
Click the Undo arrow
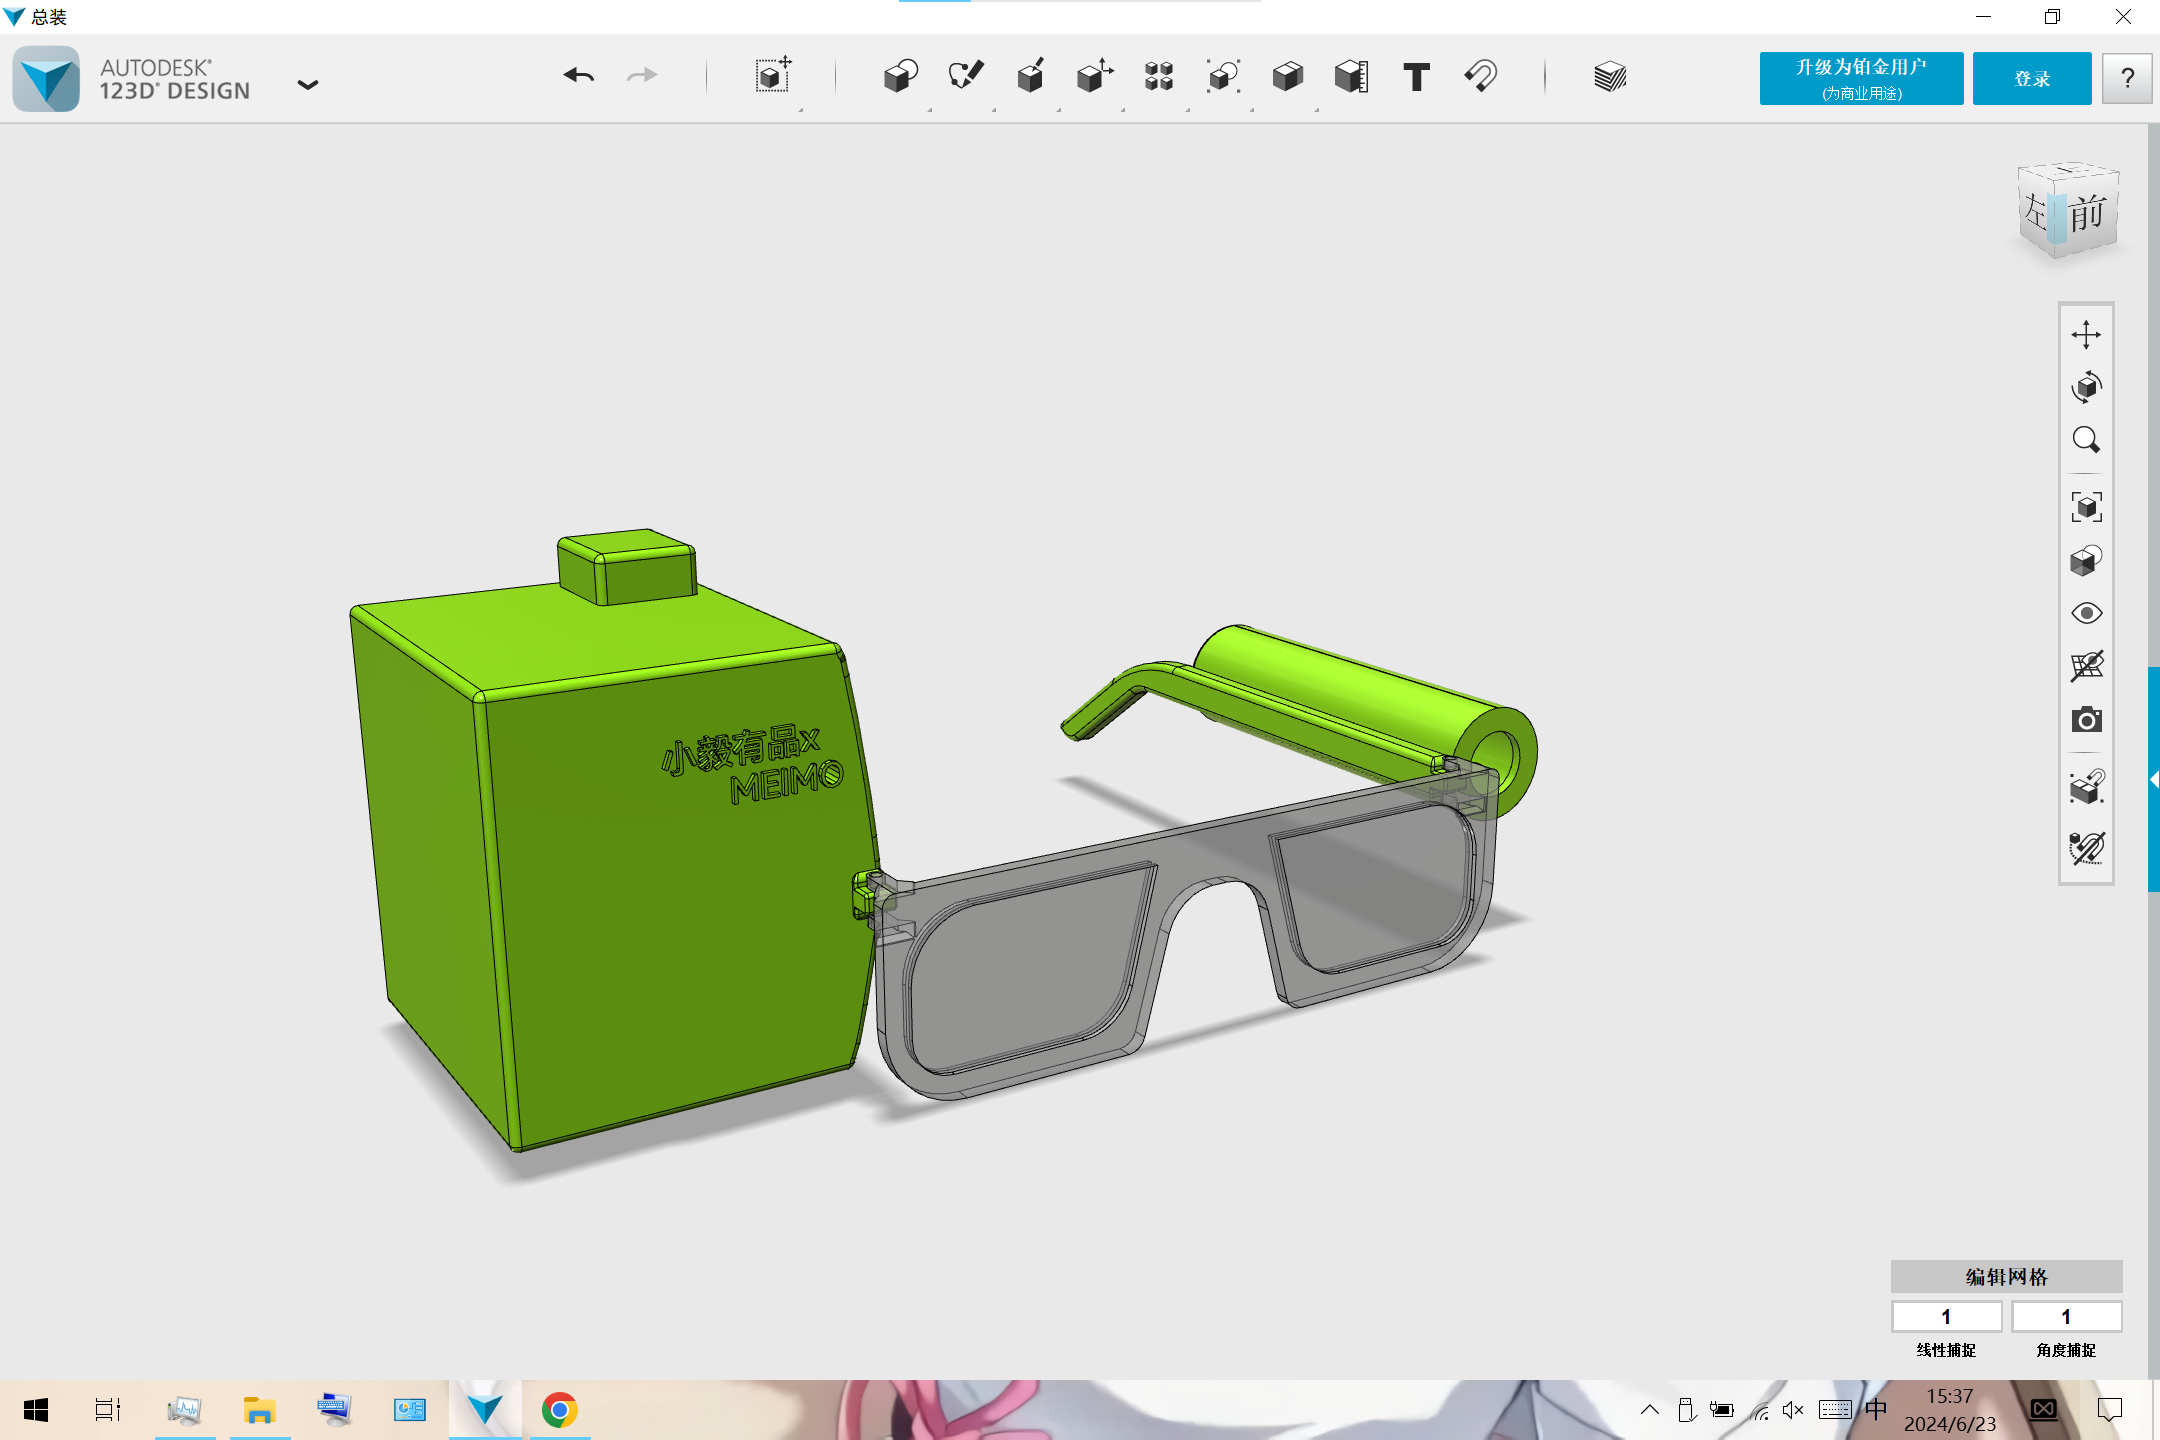(578, 76)
